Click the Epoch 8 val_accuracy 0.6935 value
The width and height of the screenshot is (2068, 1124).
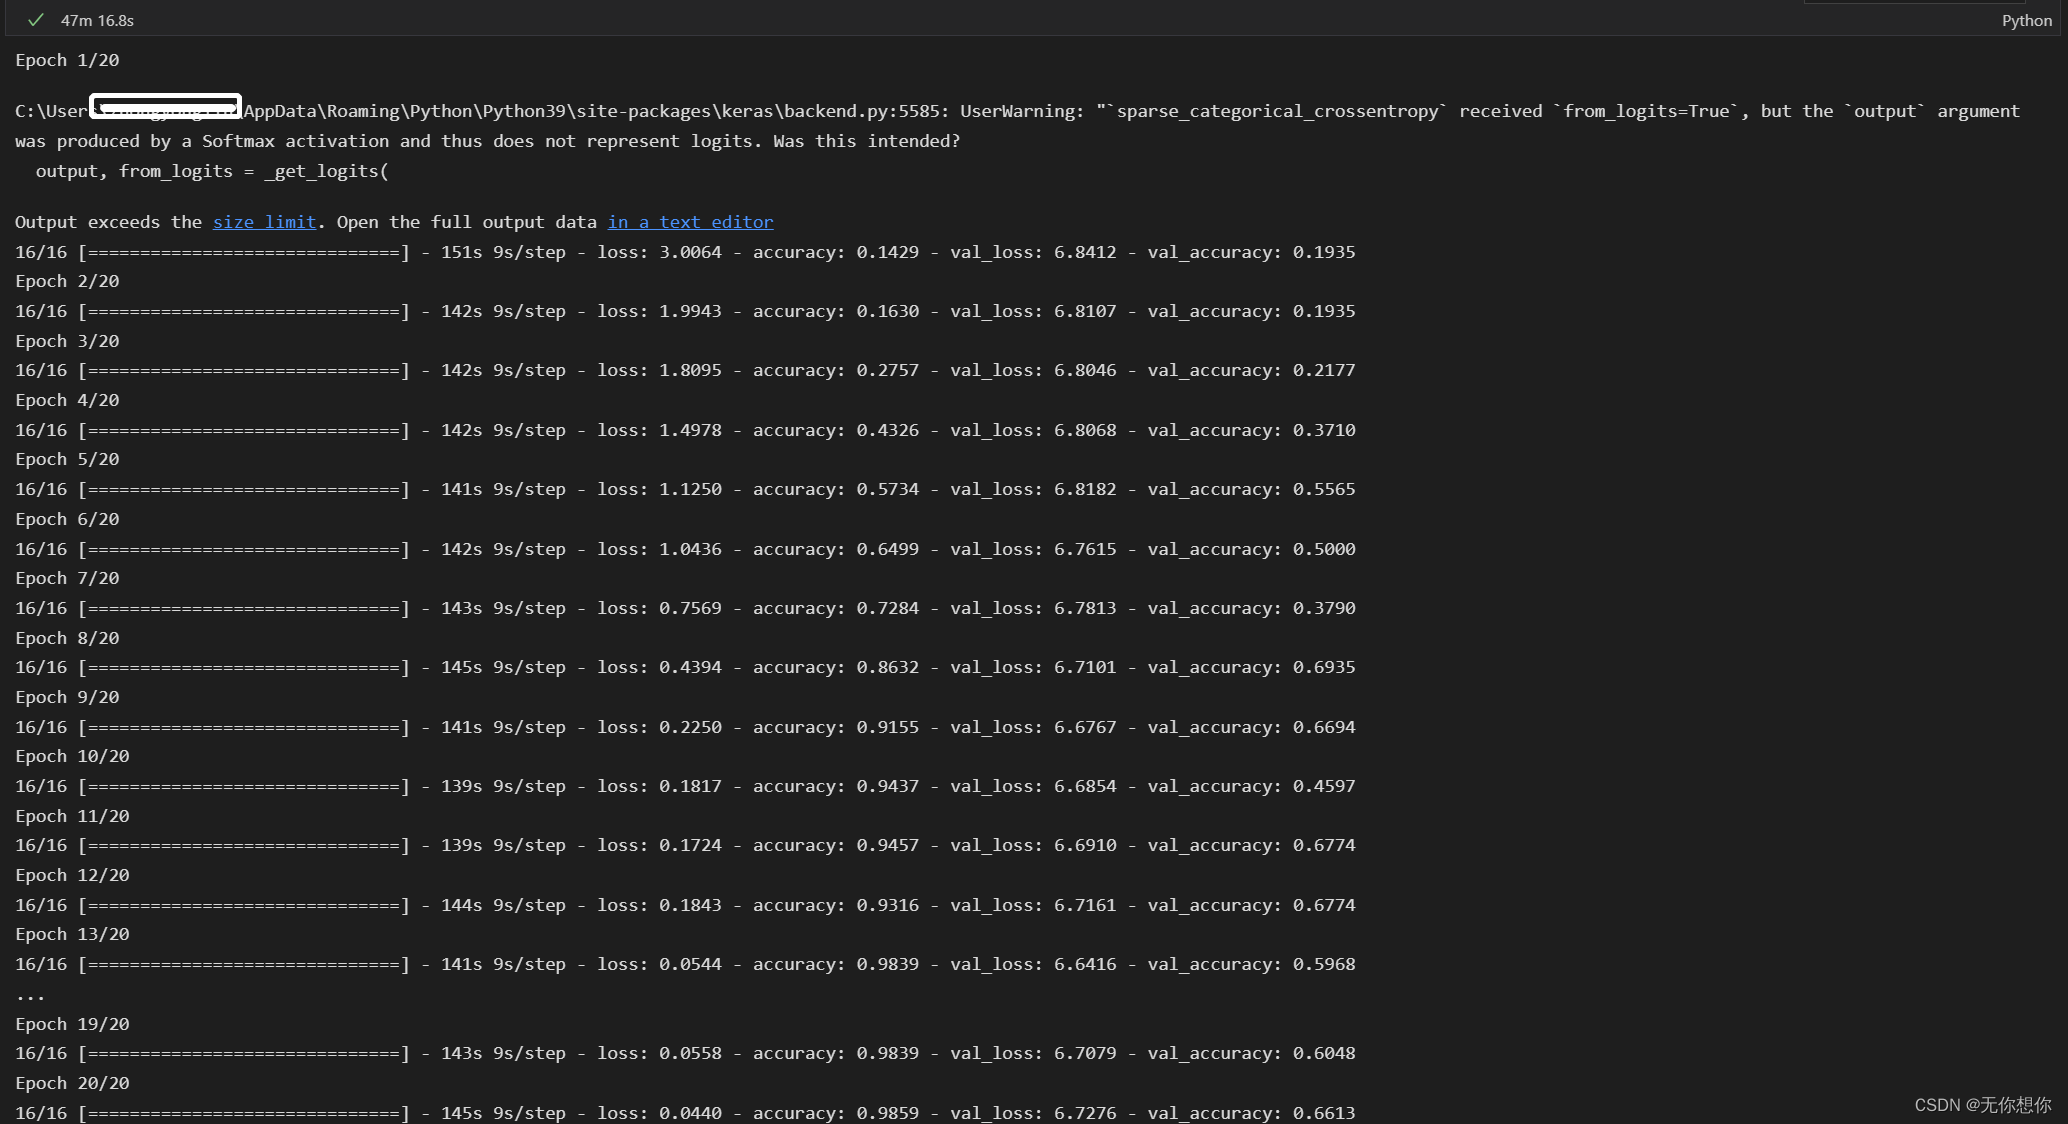pyautogui.click(x=1323, y=667)
